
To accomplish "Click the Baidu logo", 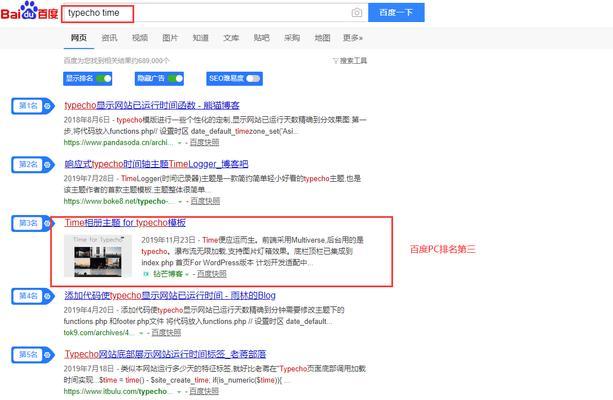I will click(x=29, y=11).
